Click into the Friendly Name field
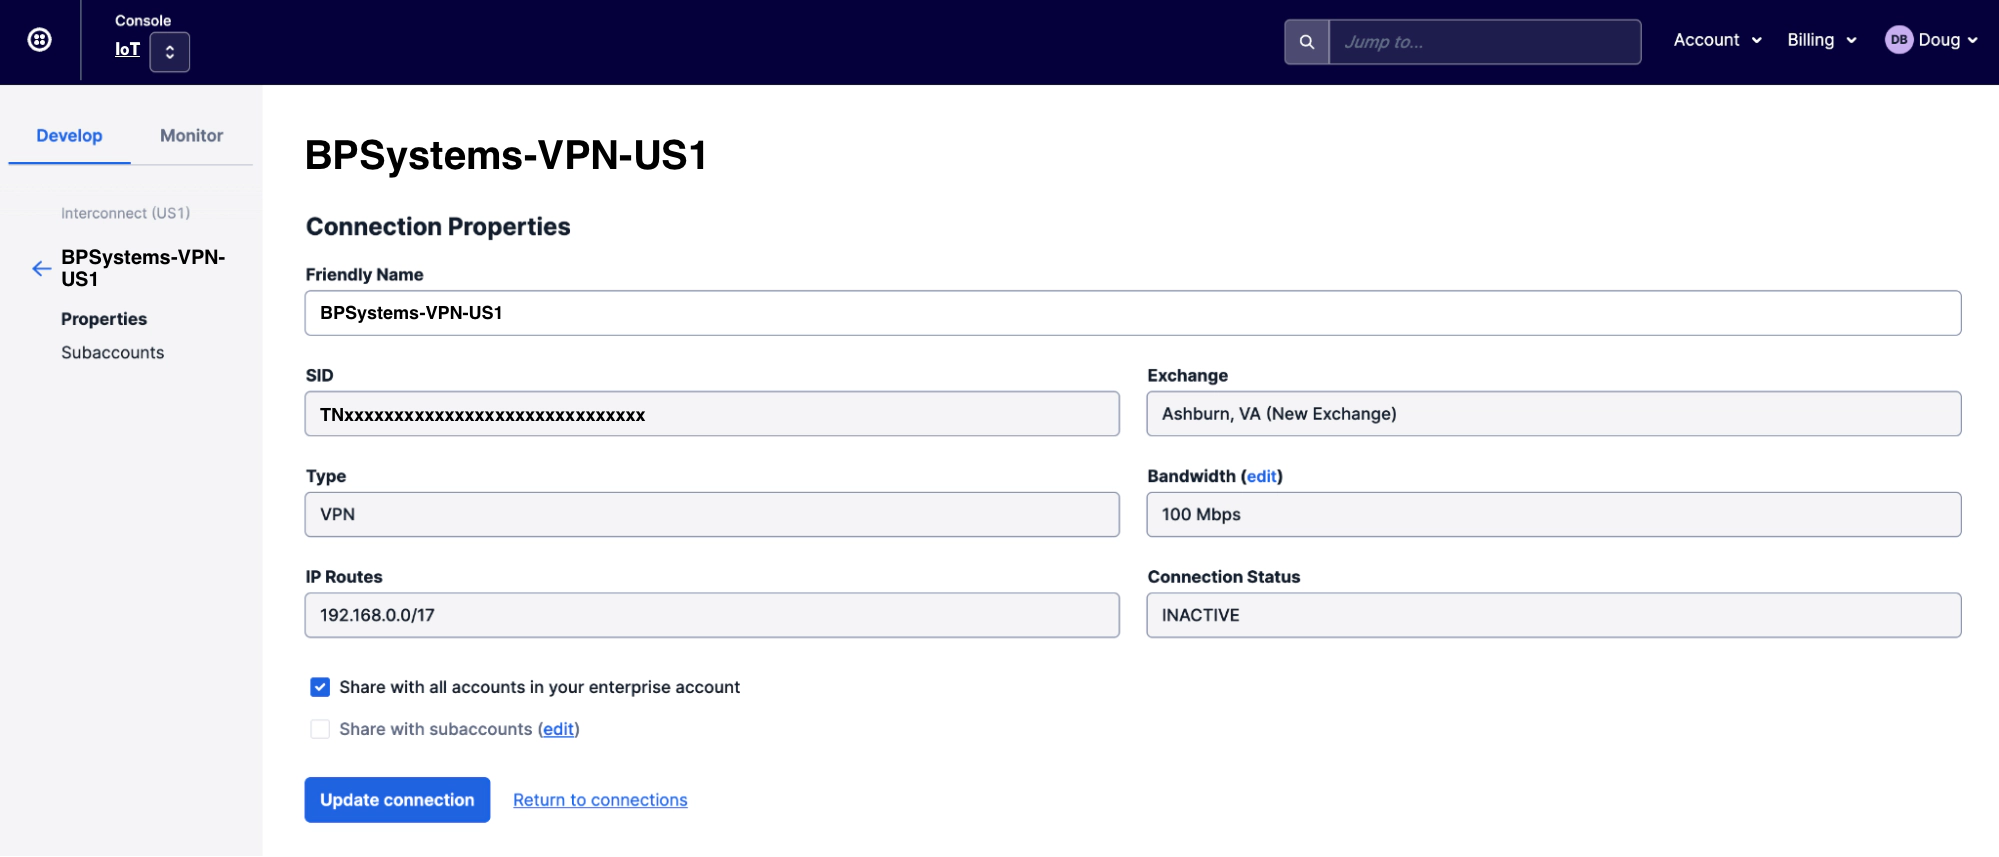 [x=1132, y=313]
